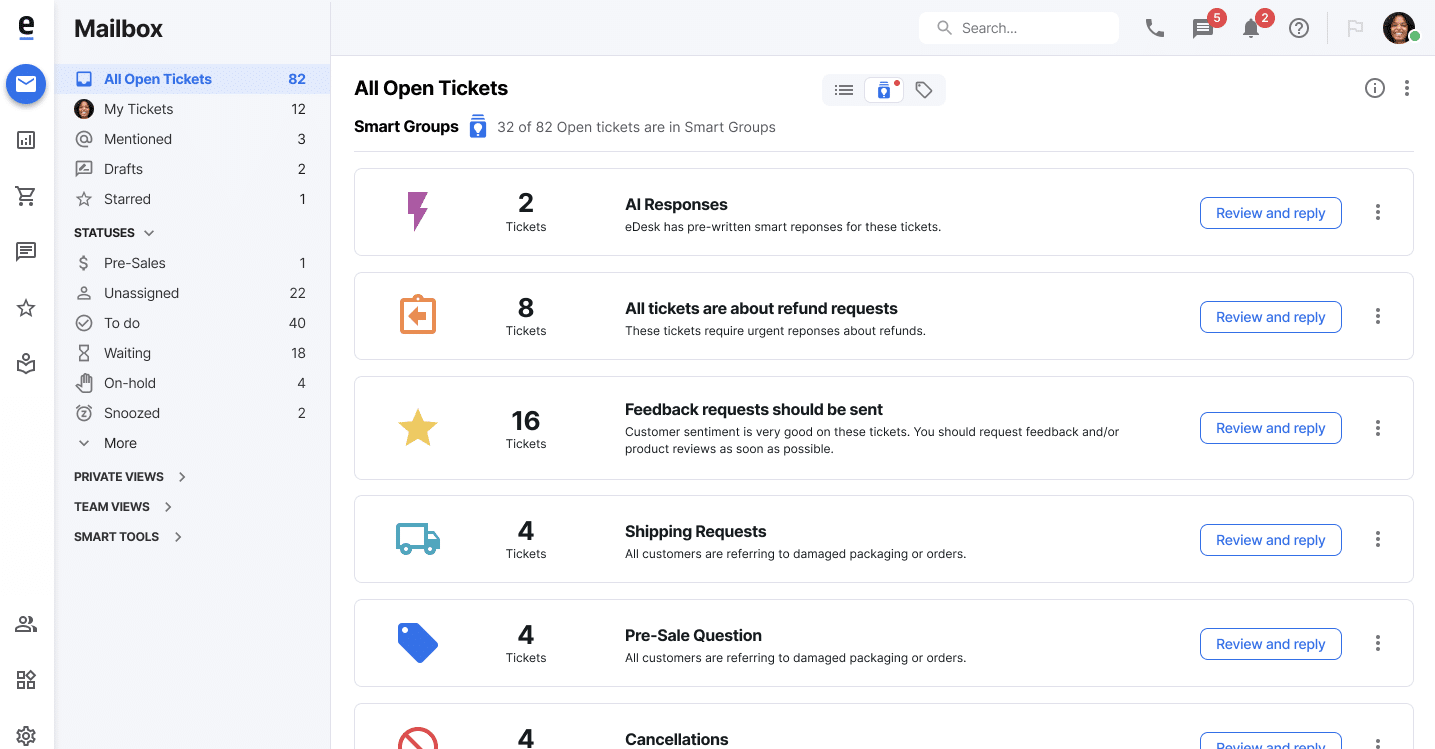Click the help question mark icon

(1299, 28)
